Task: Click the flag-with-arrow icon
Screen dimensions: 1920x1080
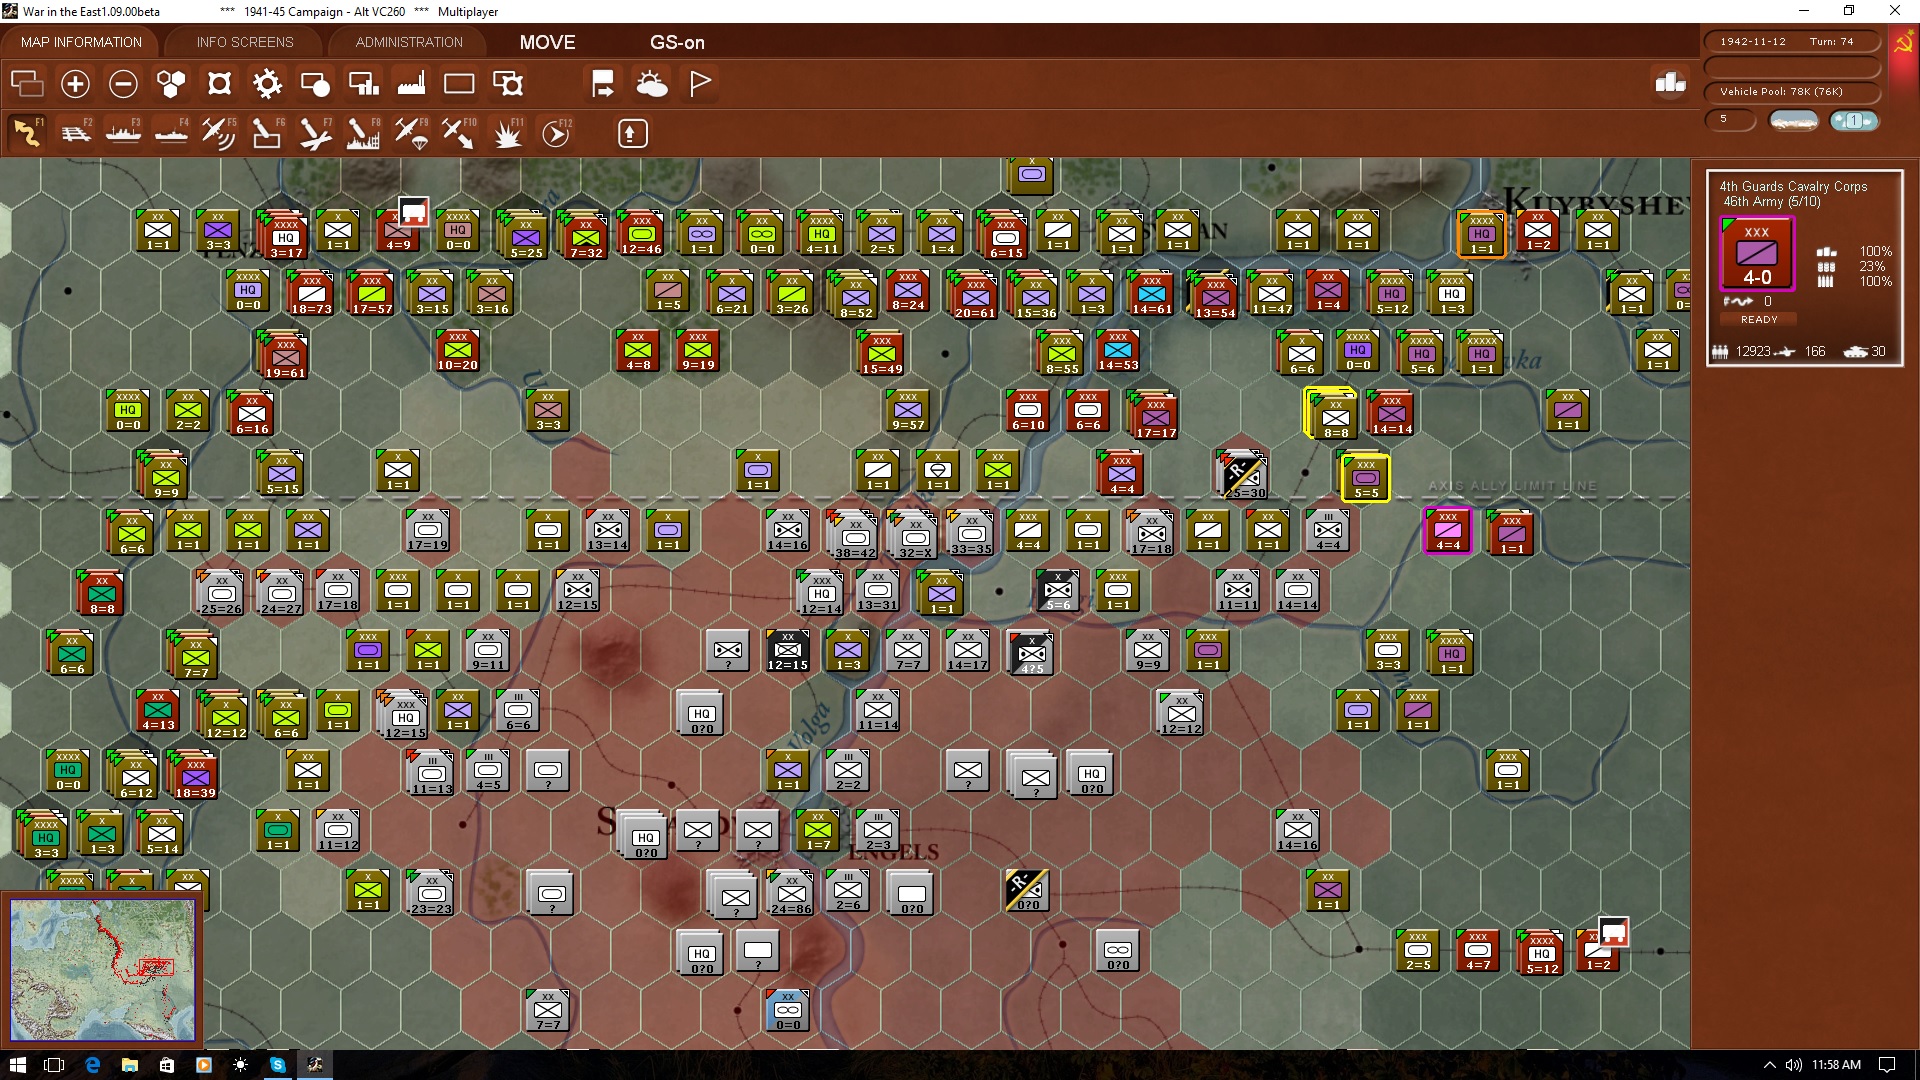Action: (603, 84)
